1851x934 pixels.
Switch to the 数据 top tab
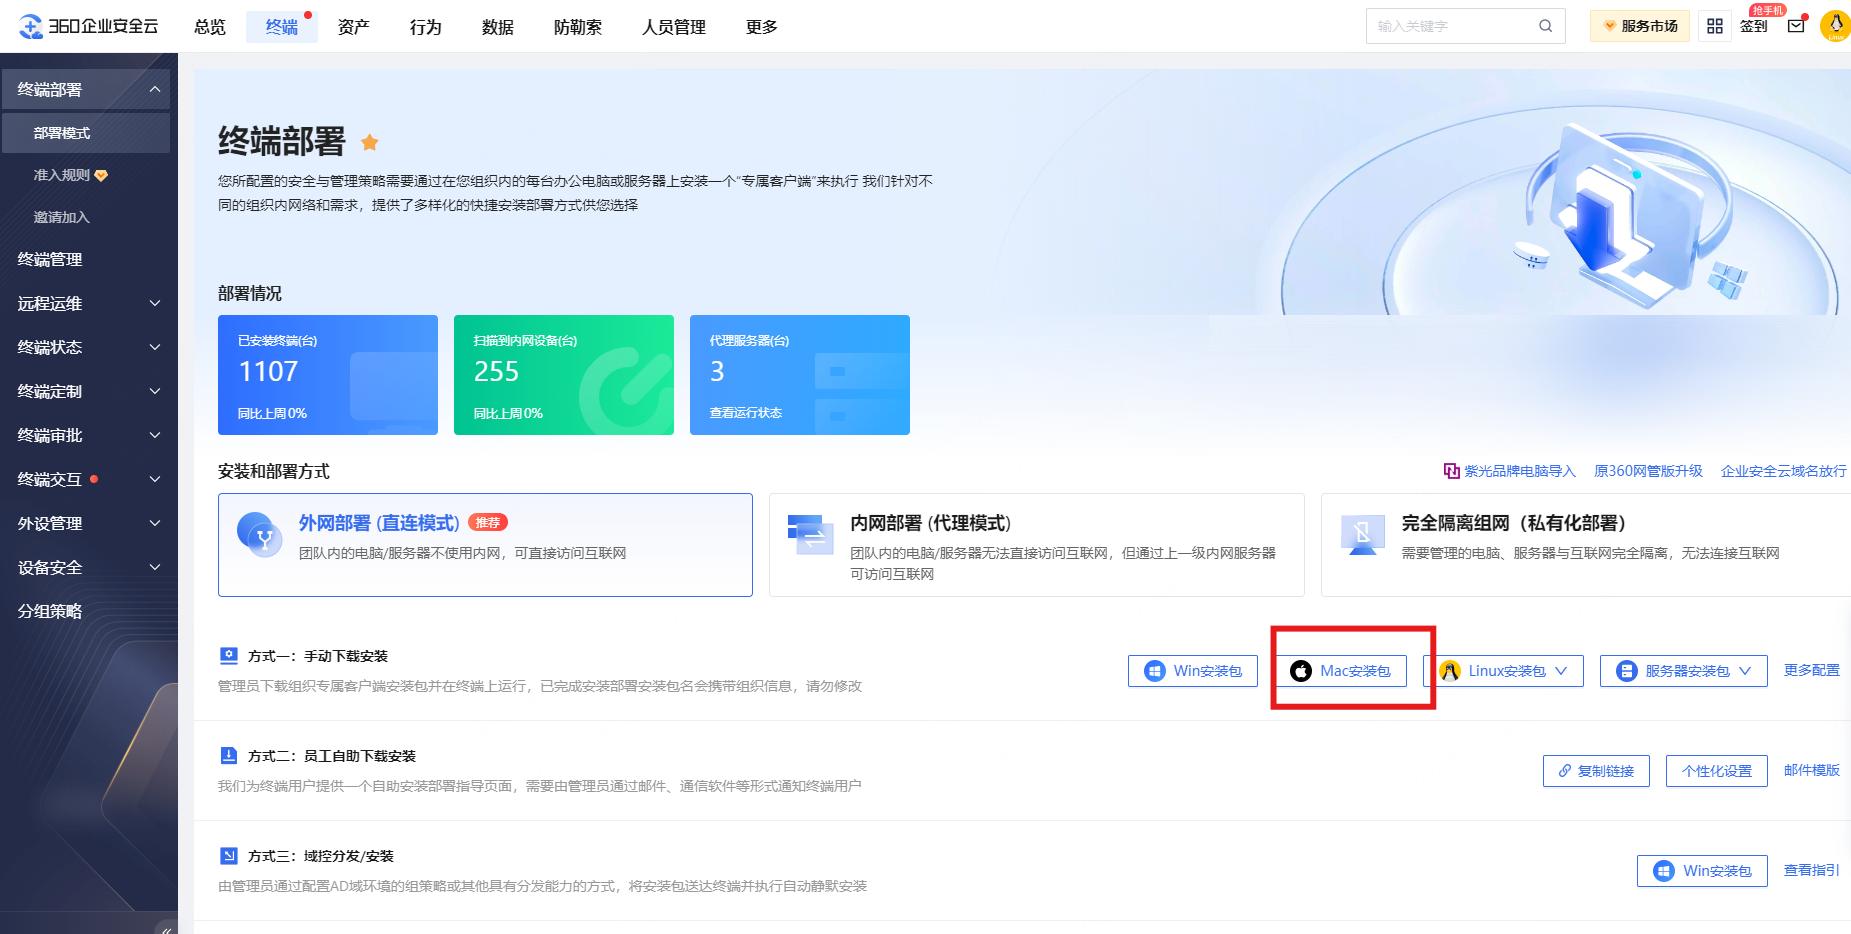[498, 27]
